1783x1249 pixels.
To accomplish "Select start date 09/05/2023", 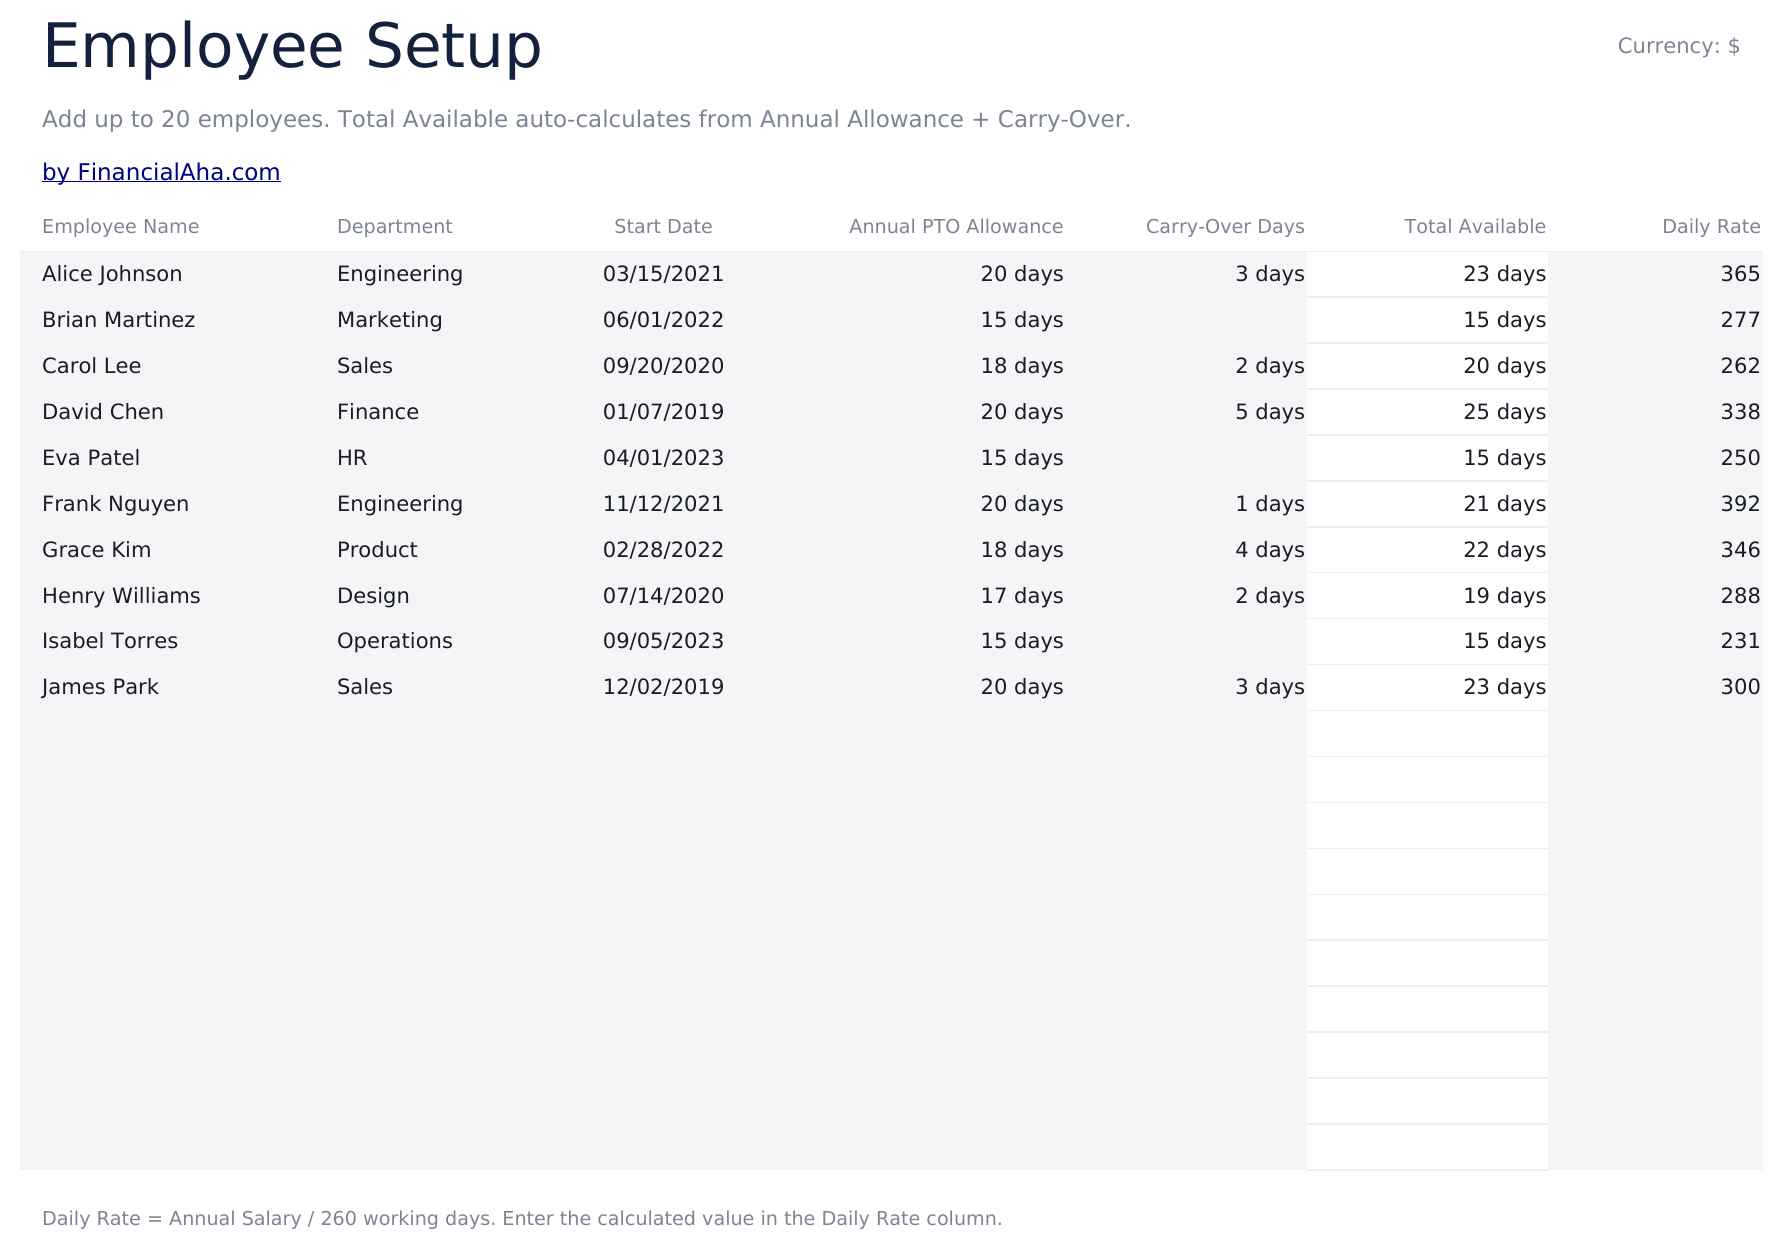I will tap(663, 641).
